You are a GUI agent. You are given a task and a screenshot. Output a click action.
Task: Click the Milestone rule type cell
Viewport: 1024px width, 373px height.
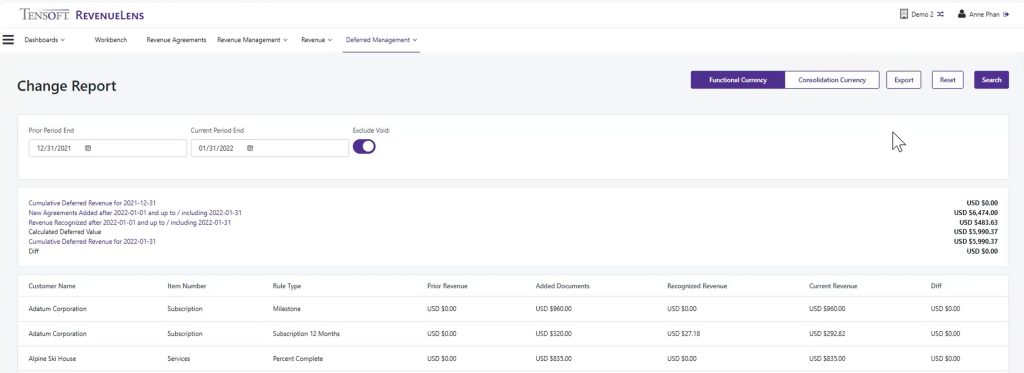[x=287, y=309]
